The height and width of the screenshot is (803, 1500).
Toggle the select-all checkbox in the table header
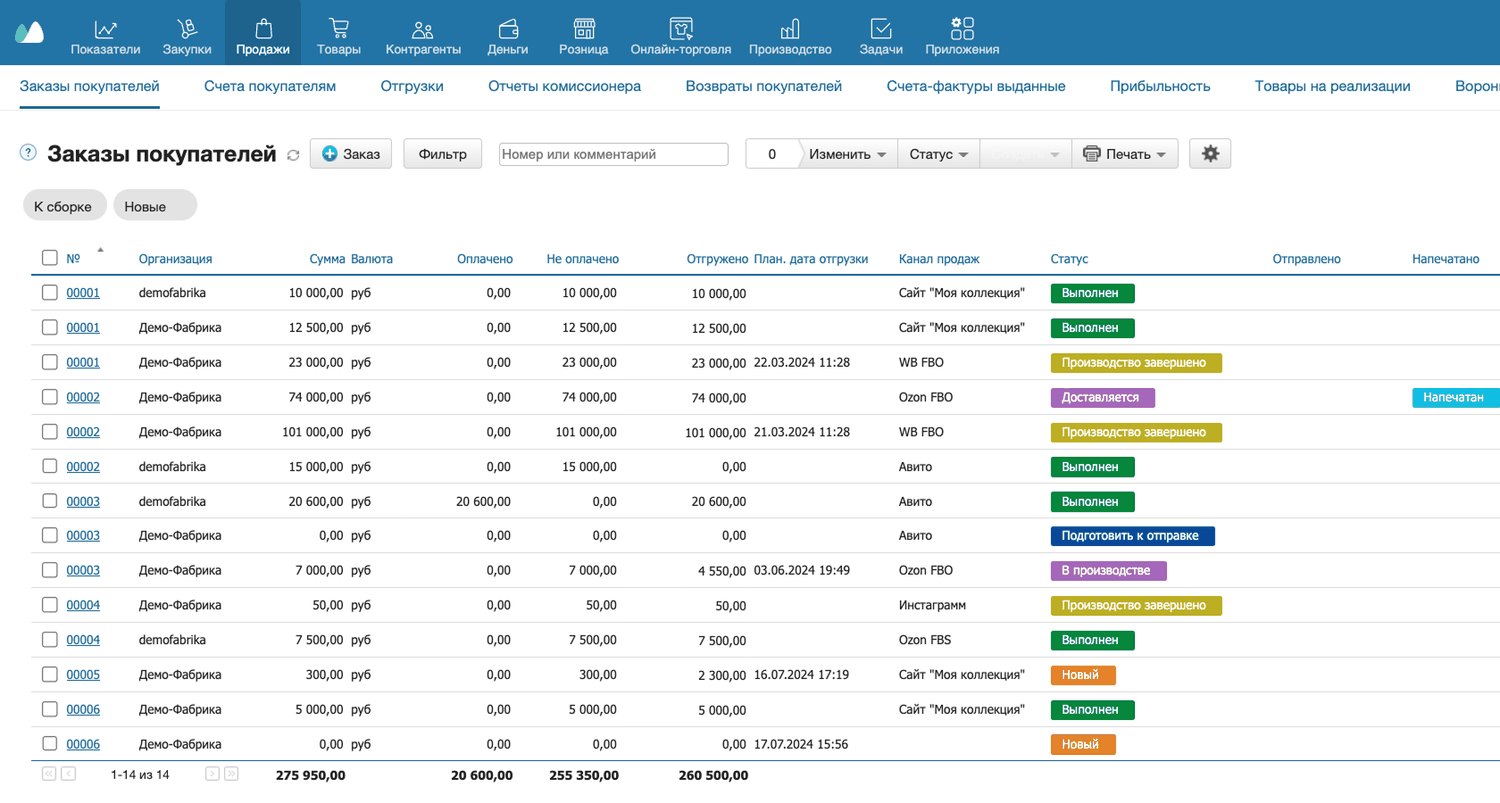(x=50, y=258)
